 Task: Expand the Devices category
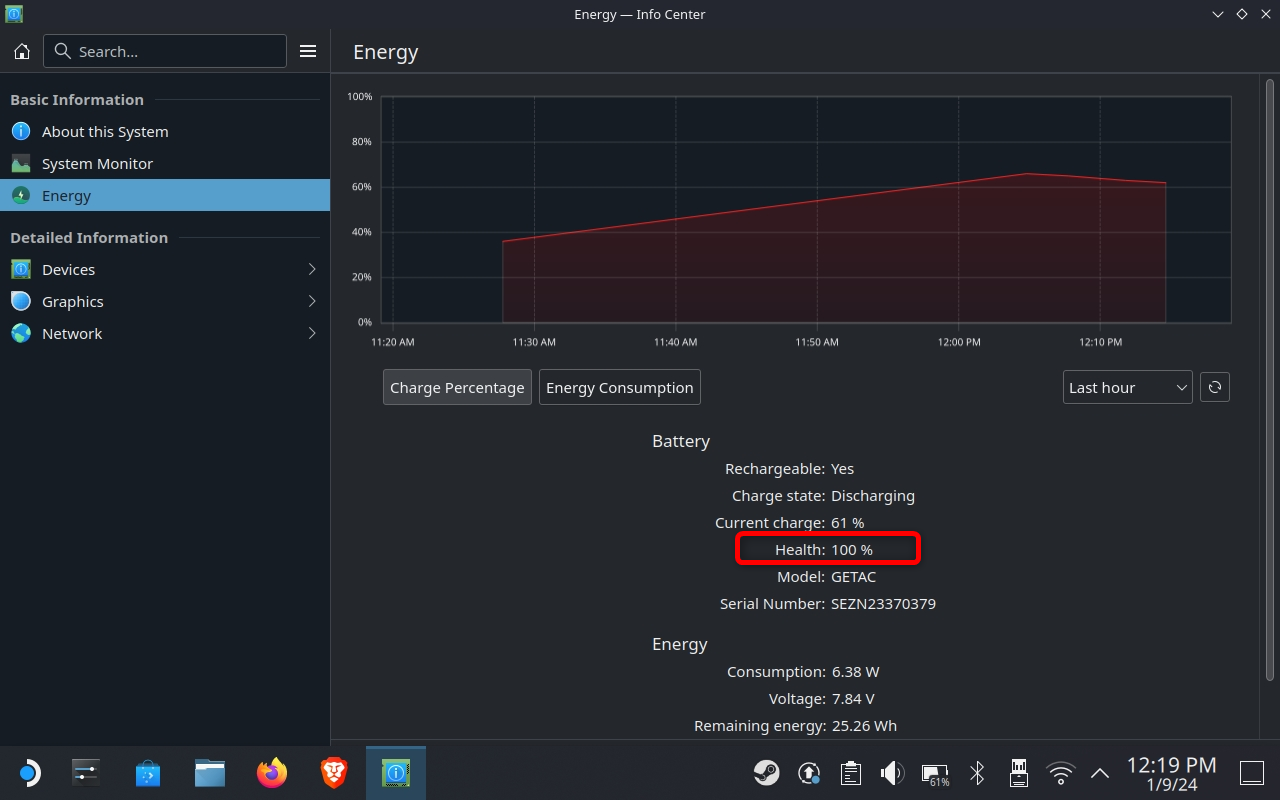[165, 269]
